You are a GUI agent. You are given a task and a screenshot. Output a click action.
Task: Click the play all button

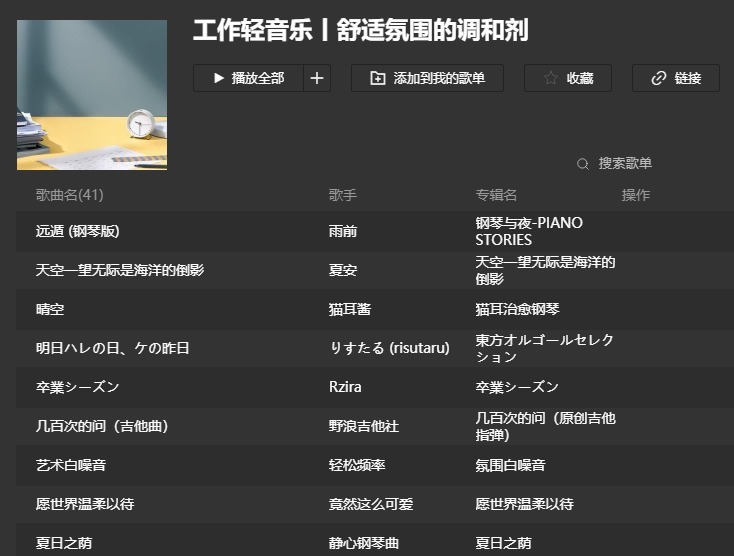click(248, 78)
